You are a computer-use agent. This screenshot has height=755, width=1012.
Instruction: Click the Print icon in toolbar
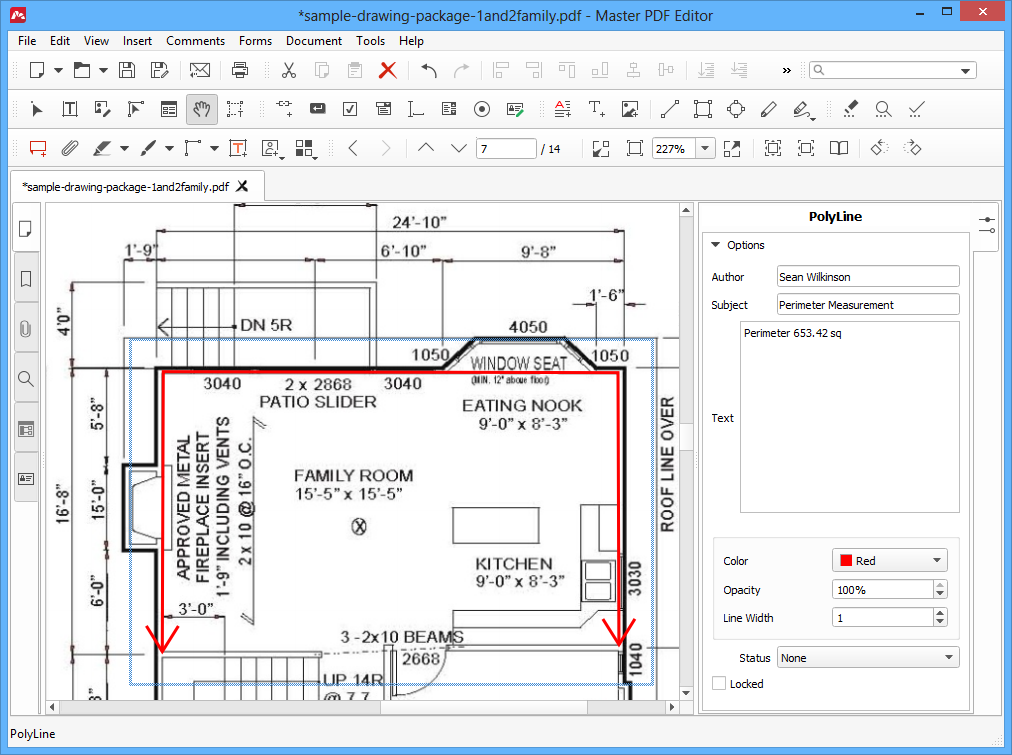pyautogui.click(x=239, y=70)
